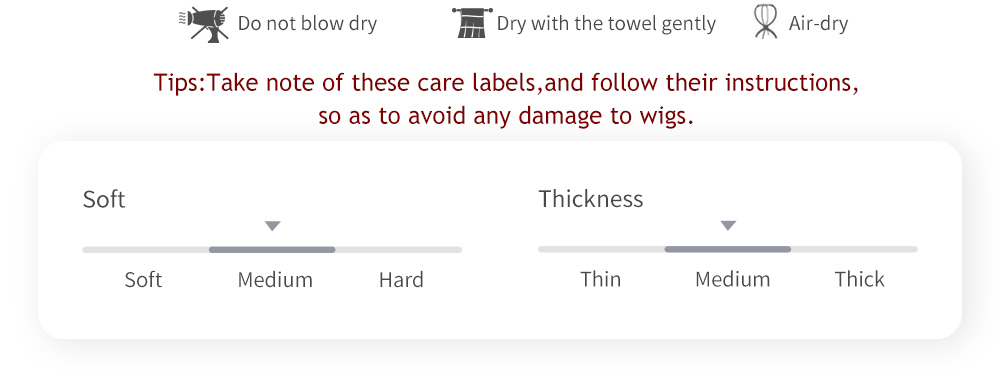Click the right light segment of the Soft slider
Image resolution: width=1000 pixels, height=378 pixels.
[x=399, y=250]
